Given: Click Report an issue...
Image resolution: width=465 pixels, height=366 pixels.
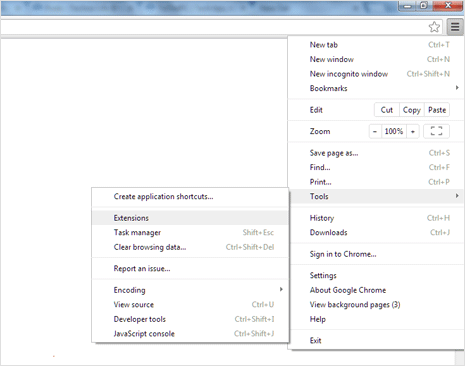Looking at the screenshot, I should coord(190,269).
